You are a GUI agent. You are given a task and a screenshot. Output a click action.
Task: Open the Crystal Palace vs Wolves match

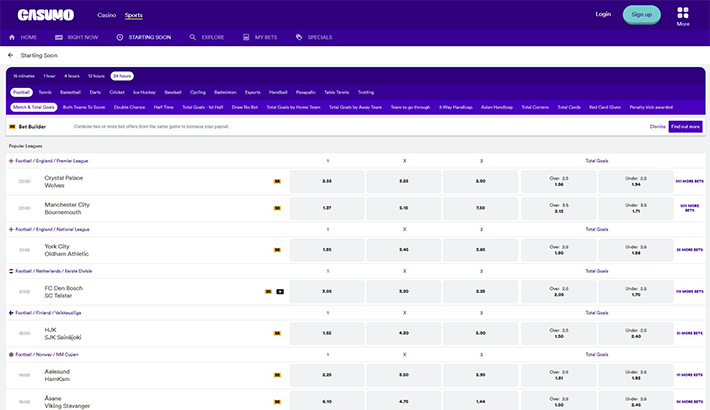click(63, 181)
